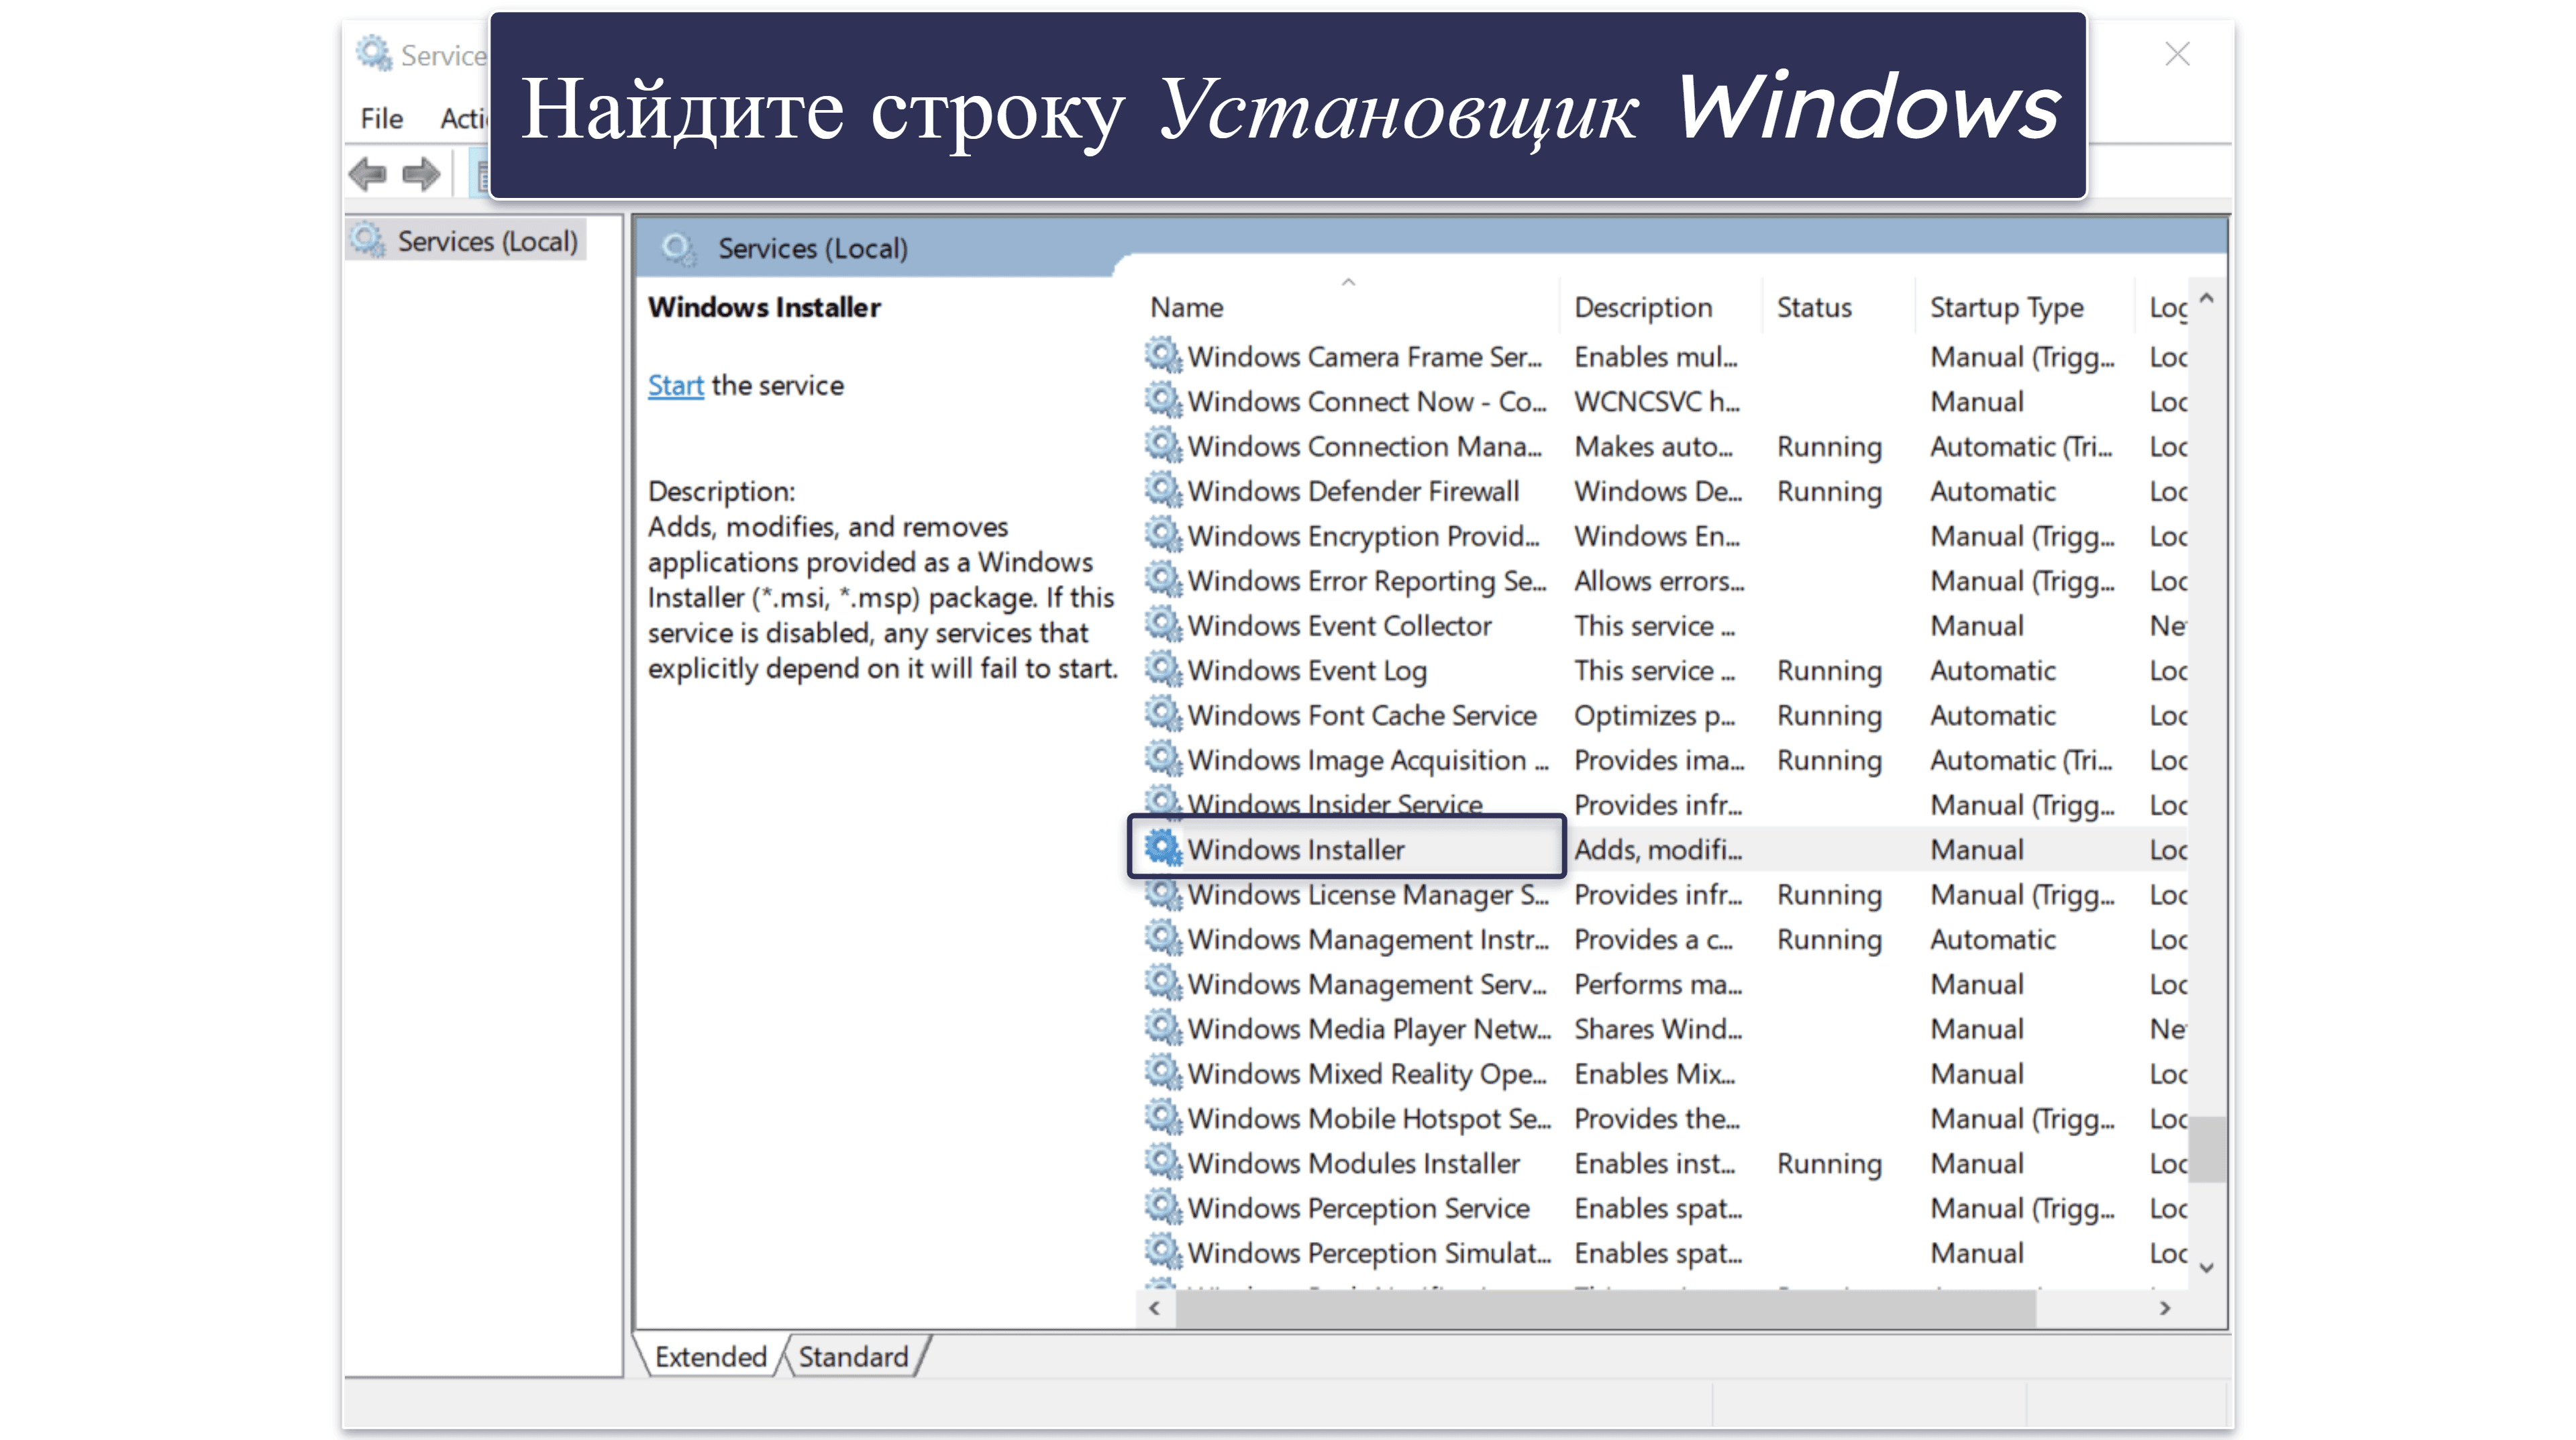The width and height of the screenshot is (2576, 1440).
Task: Select the Windows Update Medic-like row Windows Perception Service
Action: point(1358,1208)
